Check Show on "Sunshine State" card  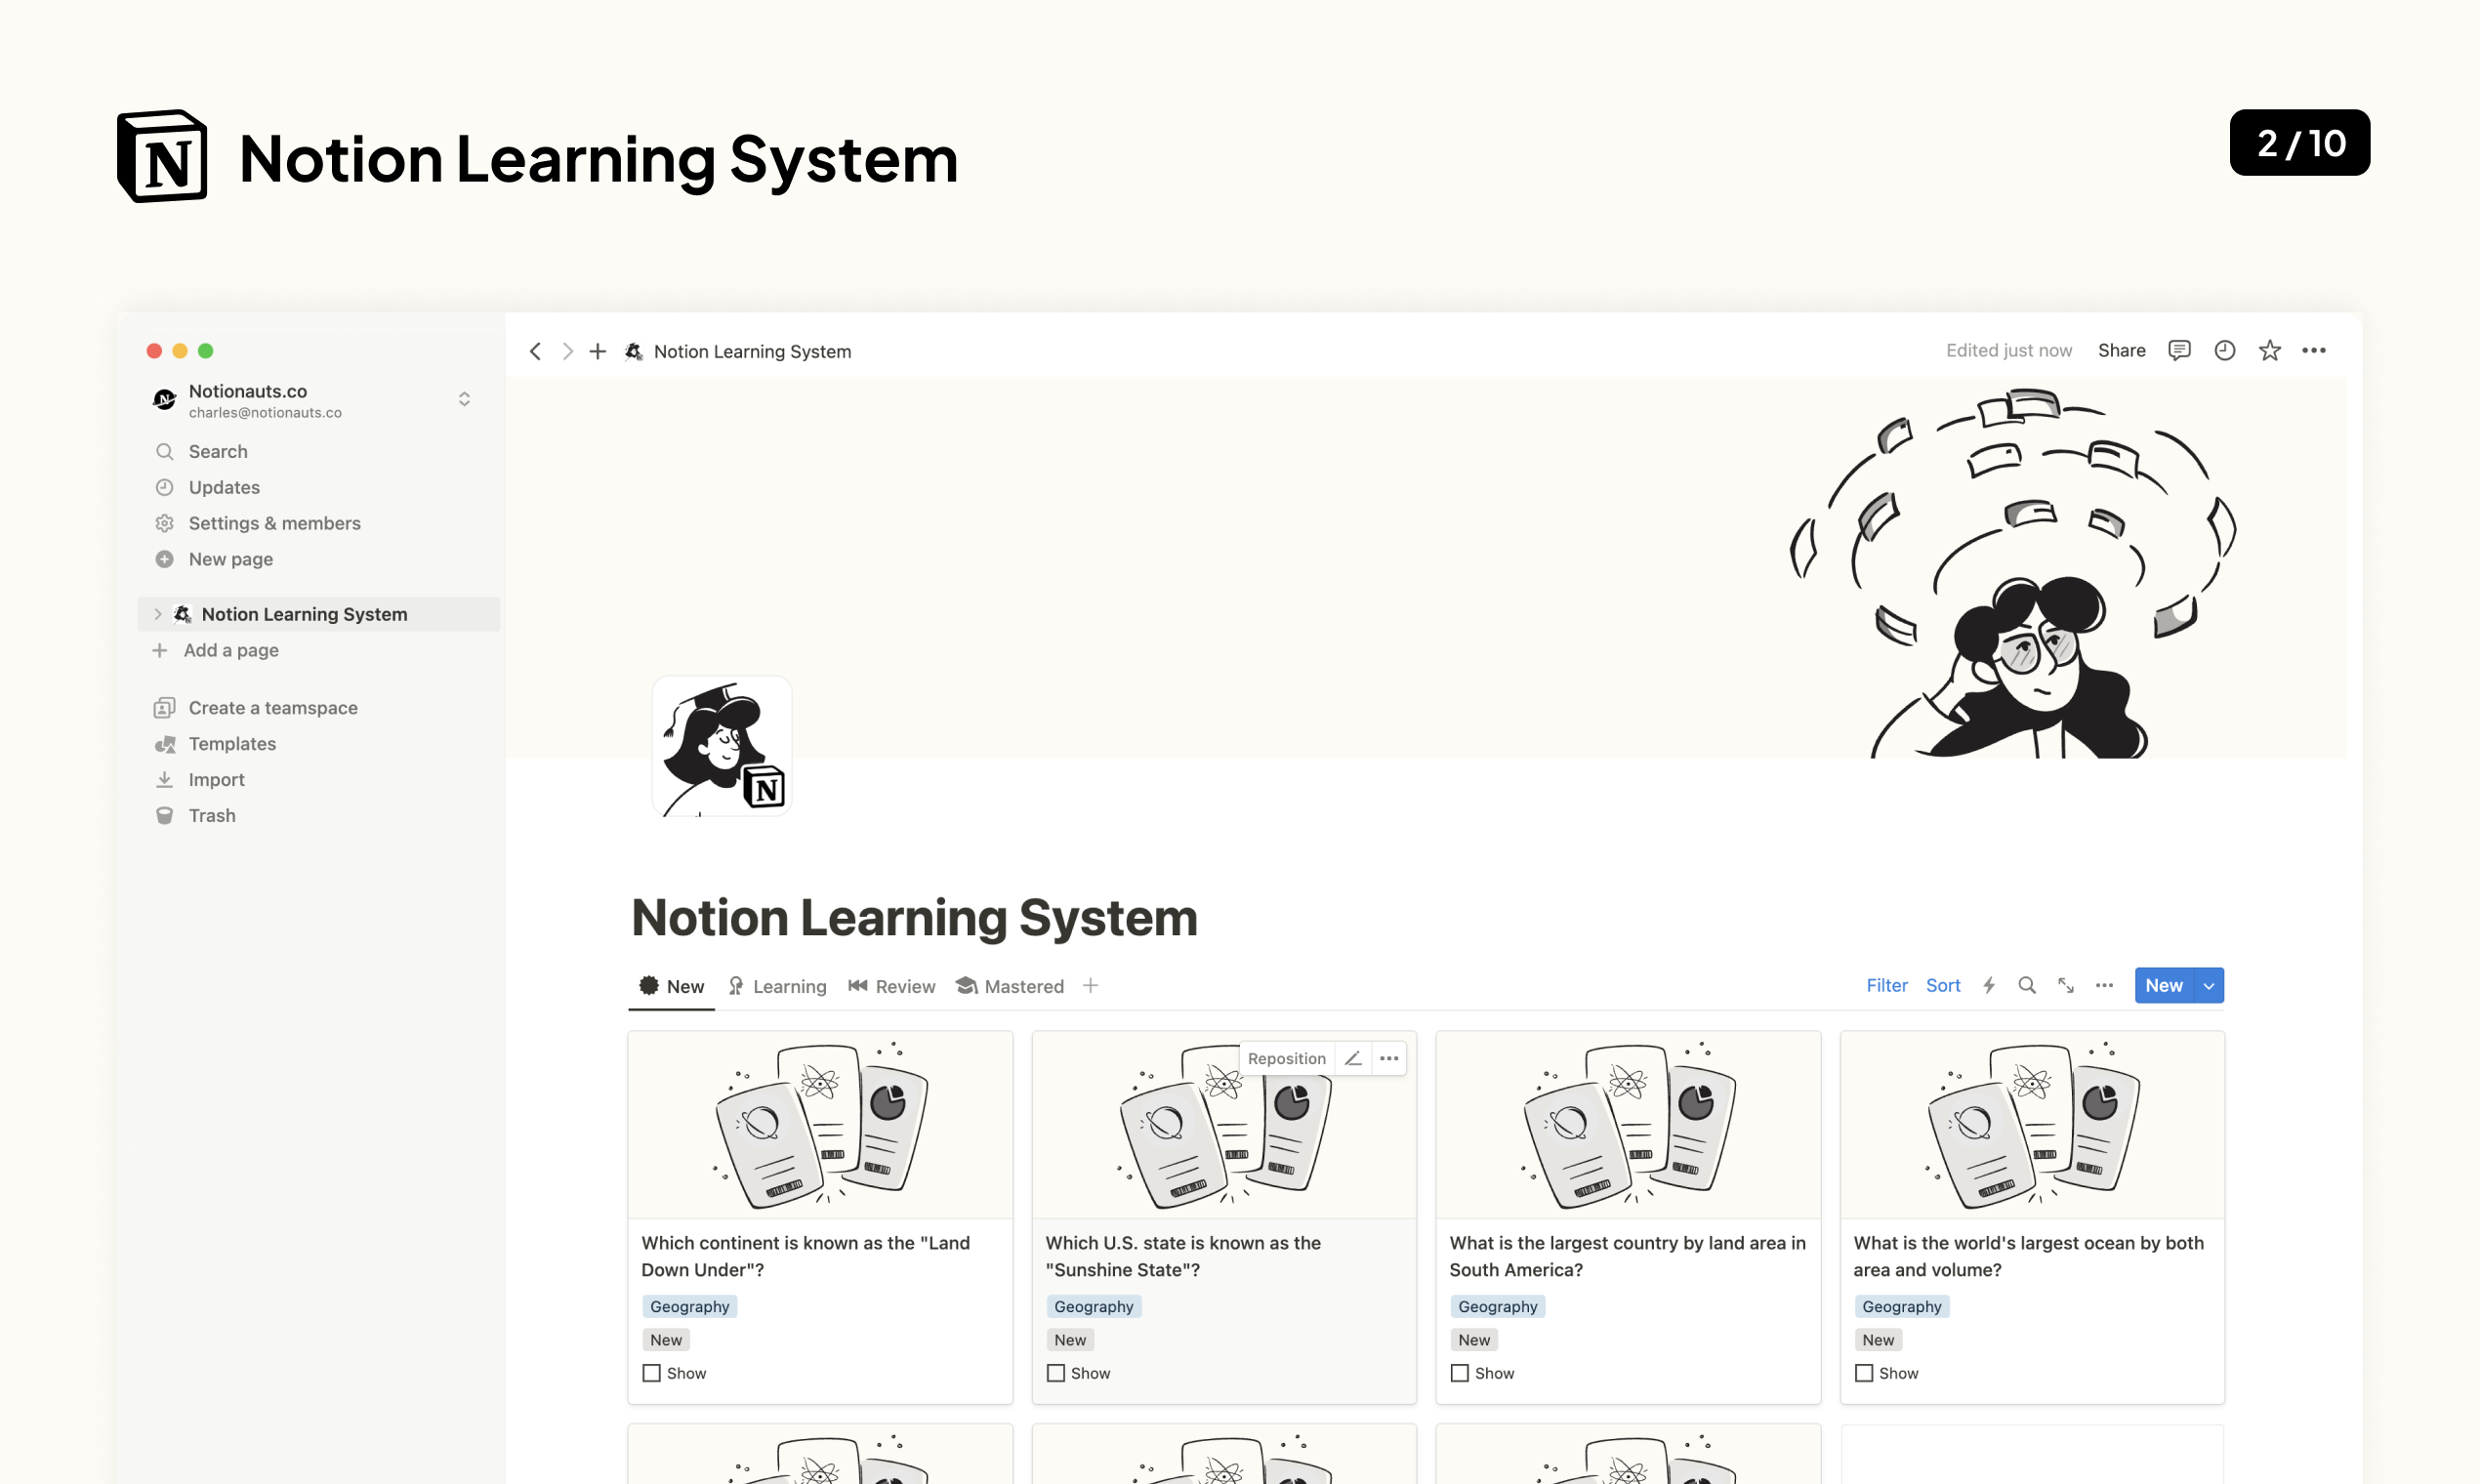pos(1056,1373)
